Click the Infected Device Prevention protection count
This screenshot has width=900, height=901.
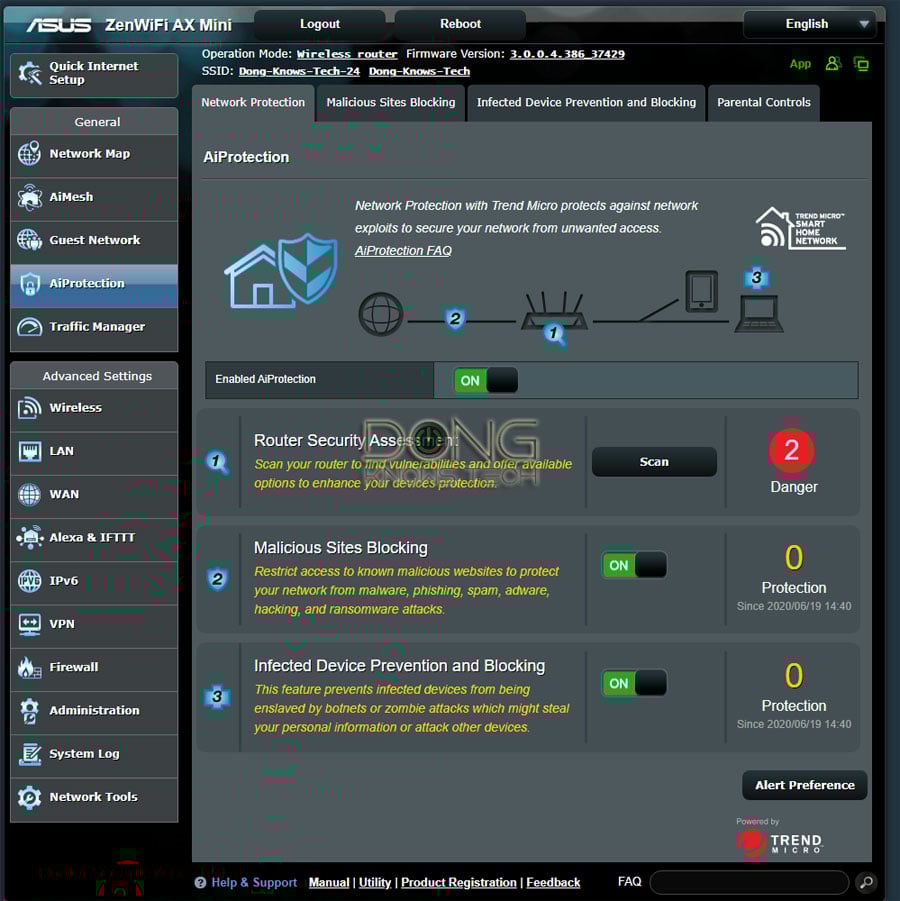[794, 675]
